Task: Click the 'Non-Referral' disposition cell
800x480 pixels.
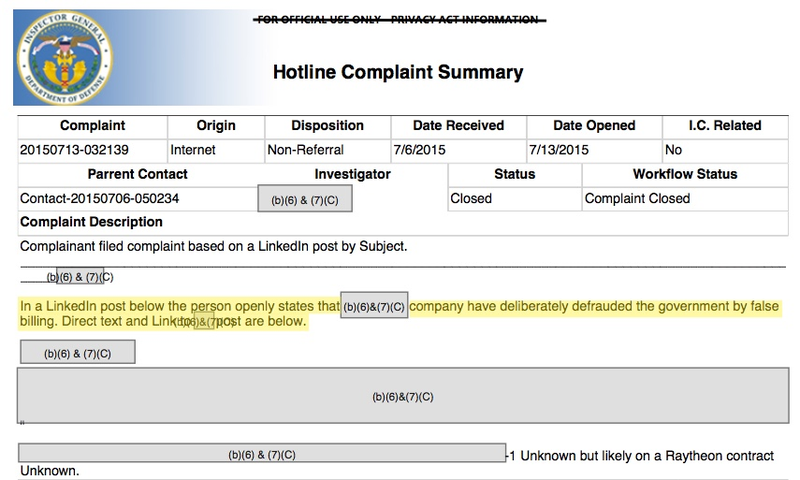Action: (306, 150)
